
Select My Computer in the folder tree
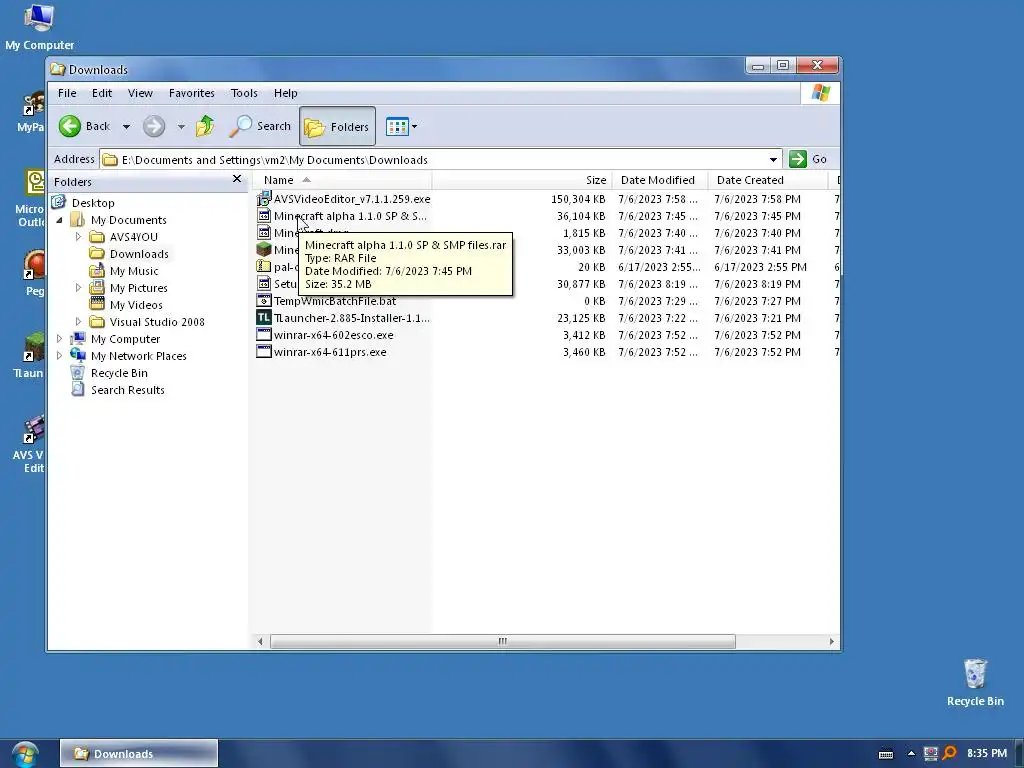125,339
